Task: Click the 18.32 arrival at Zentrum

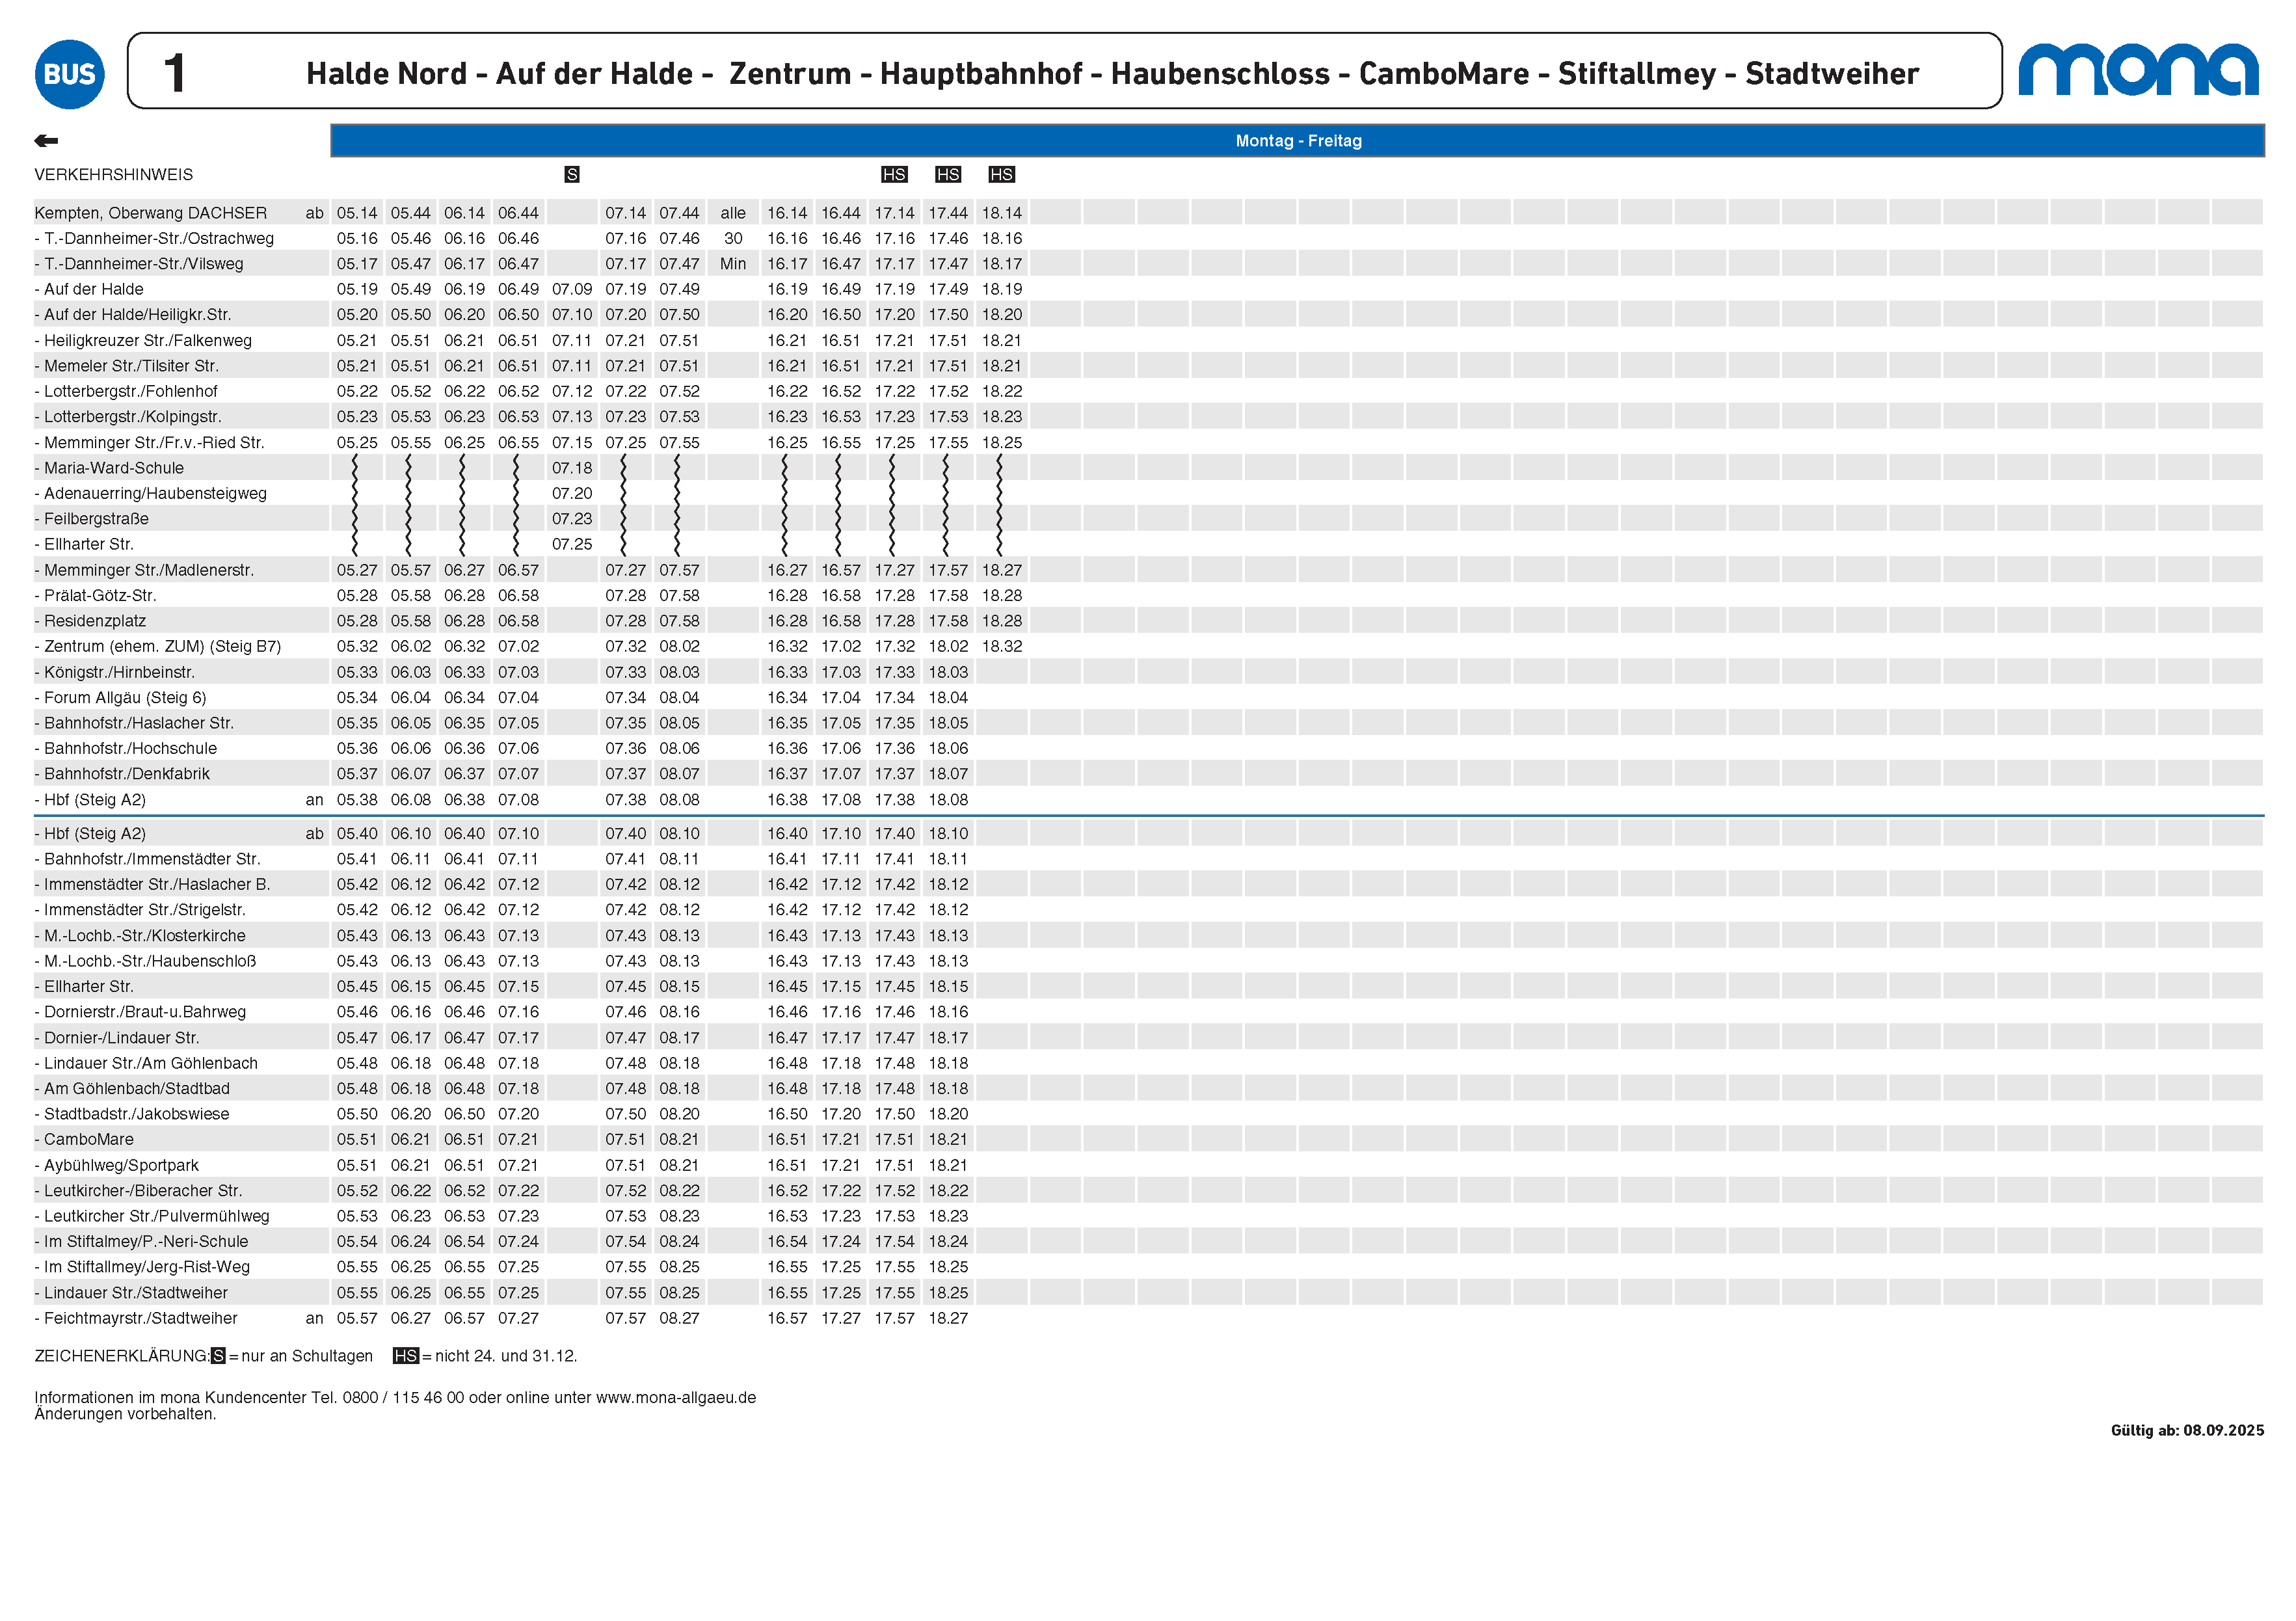Action: pyautogui.click(x=1002, y=647)
